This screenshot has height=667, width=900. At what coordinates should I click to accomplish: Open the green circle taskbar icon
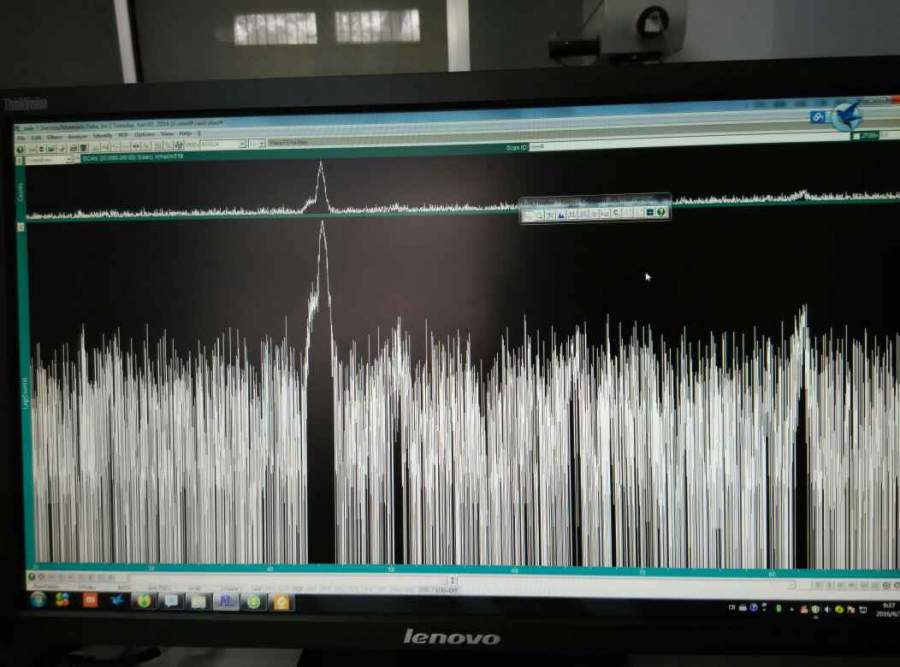254,602
